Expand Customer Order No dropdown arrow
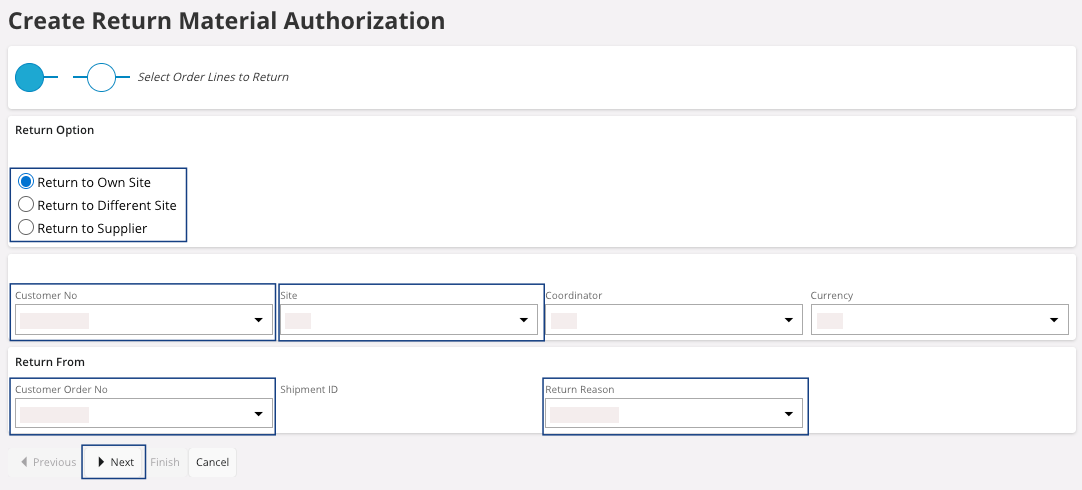1082x490 pixels. [x=258, y=414]
